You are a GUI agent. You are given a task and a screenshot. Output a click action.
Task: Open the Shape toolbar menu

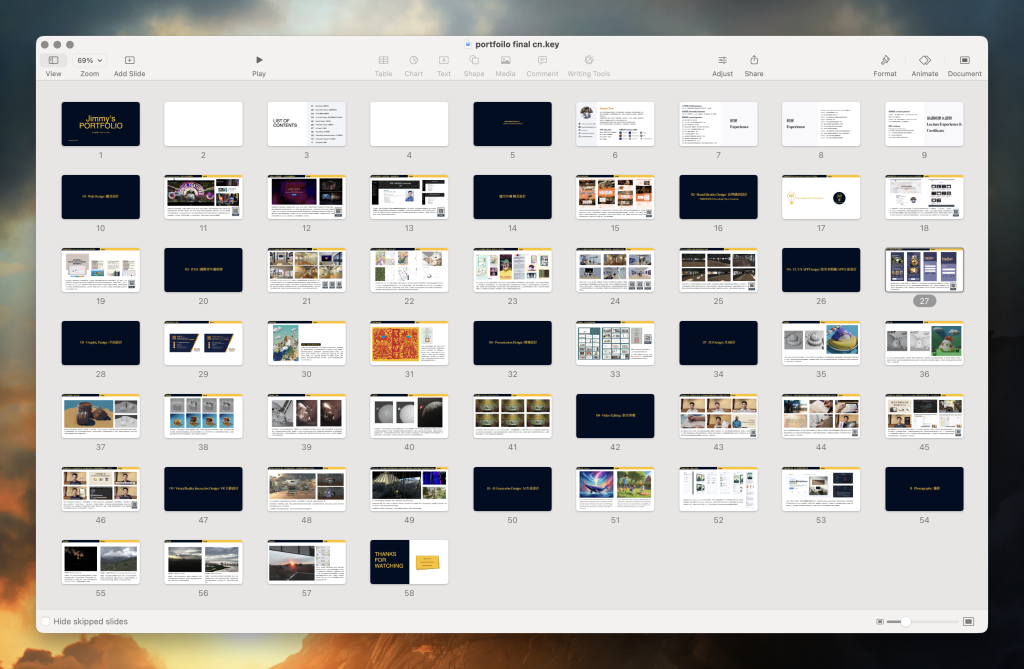coord(474,61)
